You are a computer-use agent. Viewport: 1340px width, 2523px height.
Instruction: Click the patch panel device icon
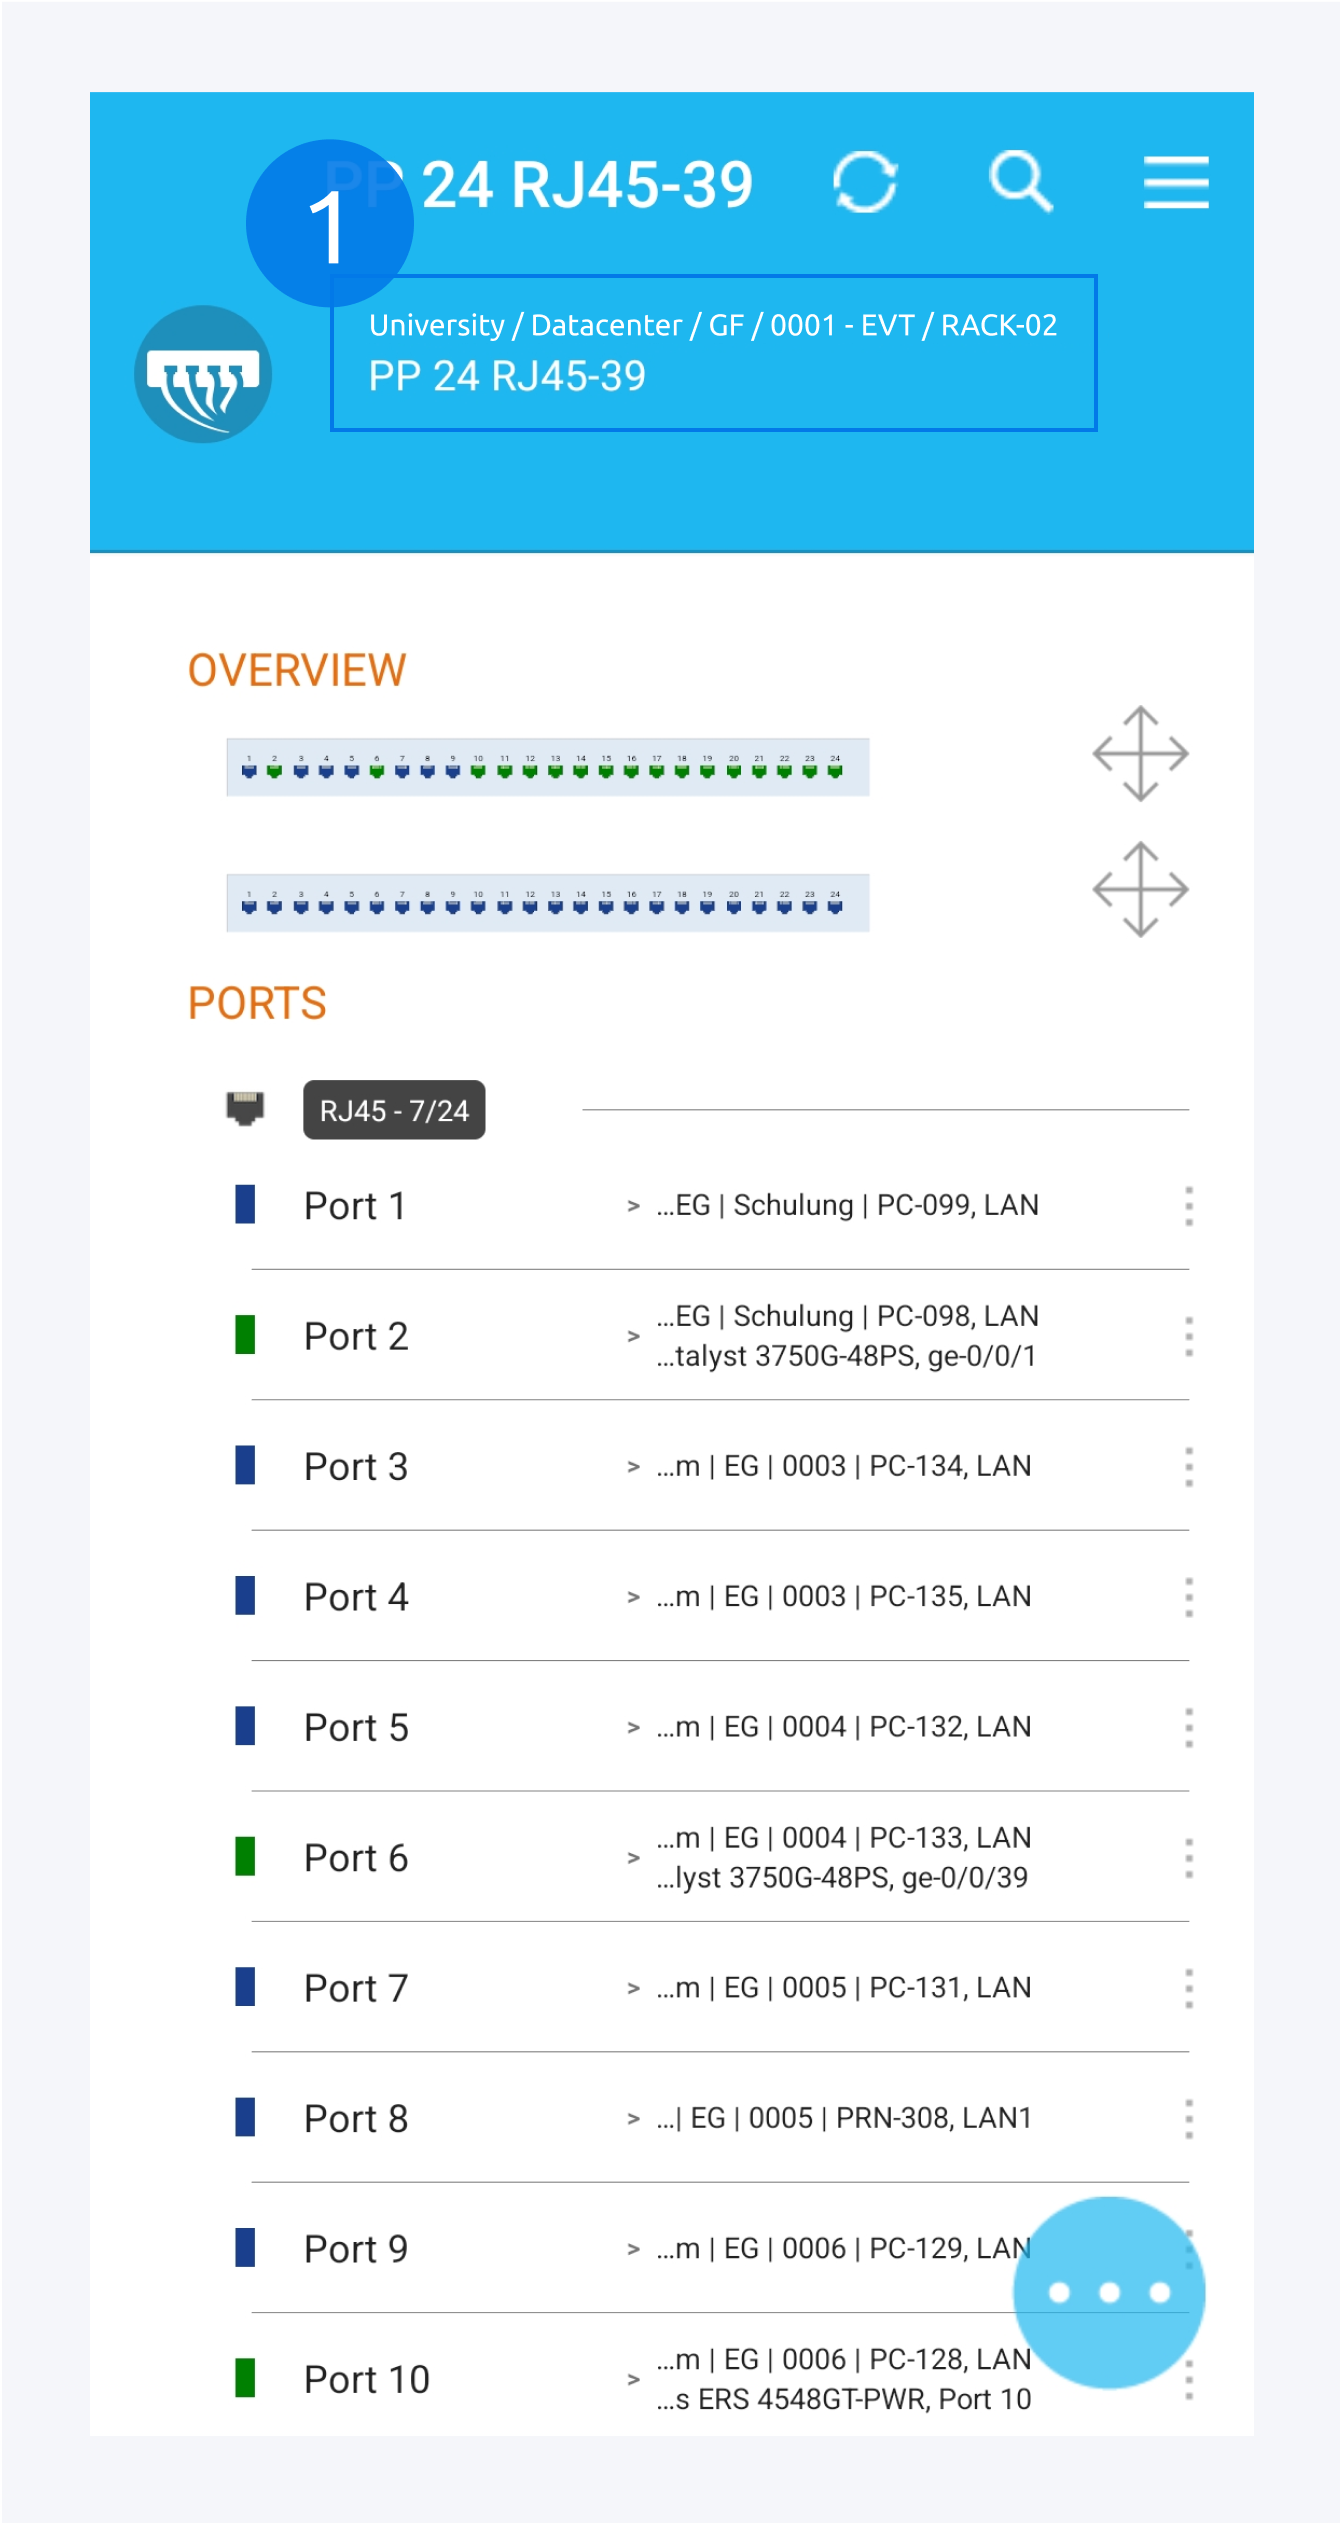203,374
